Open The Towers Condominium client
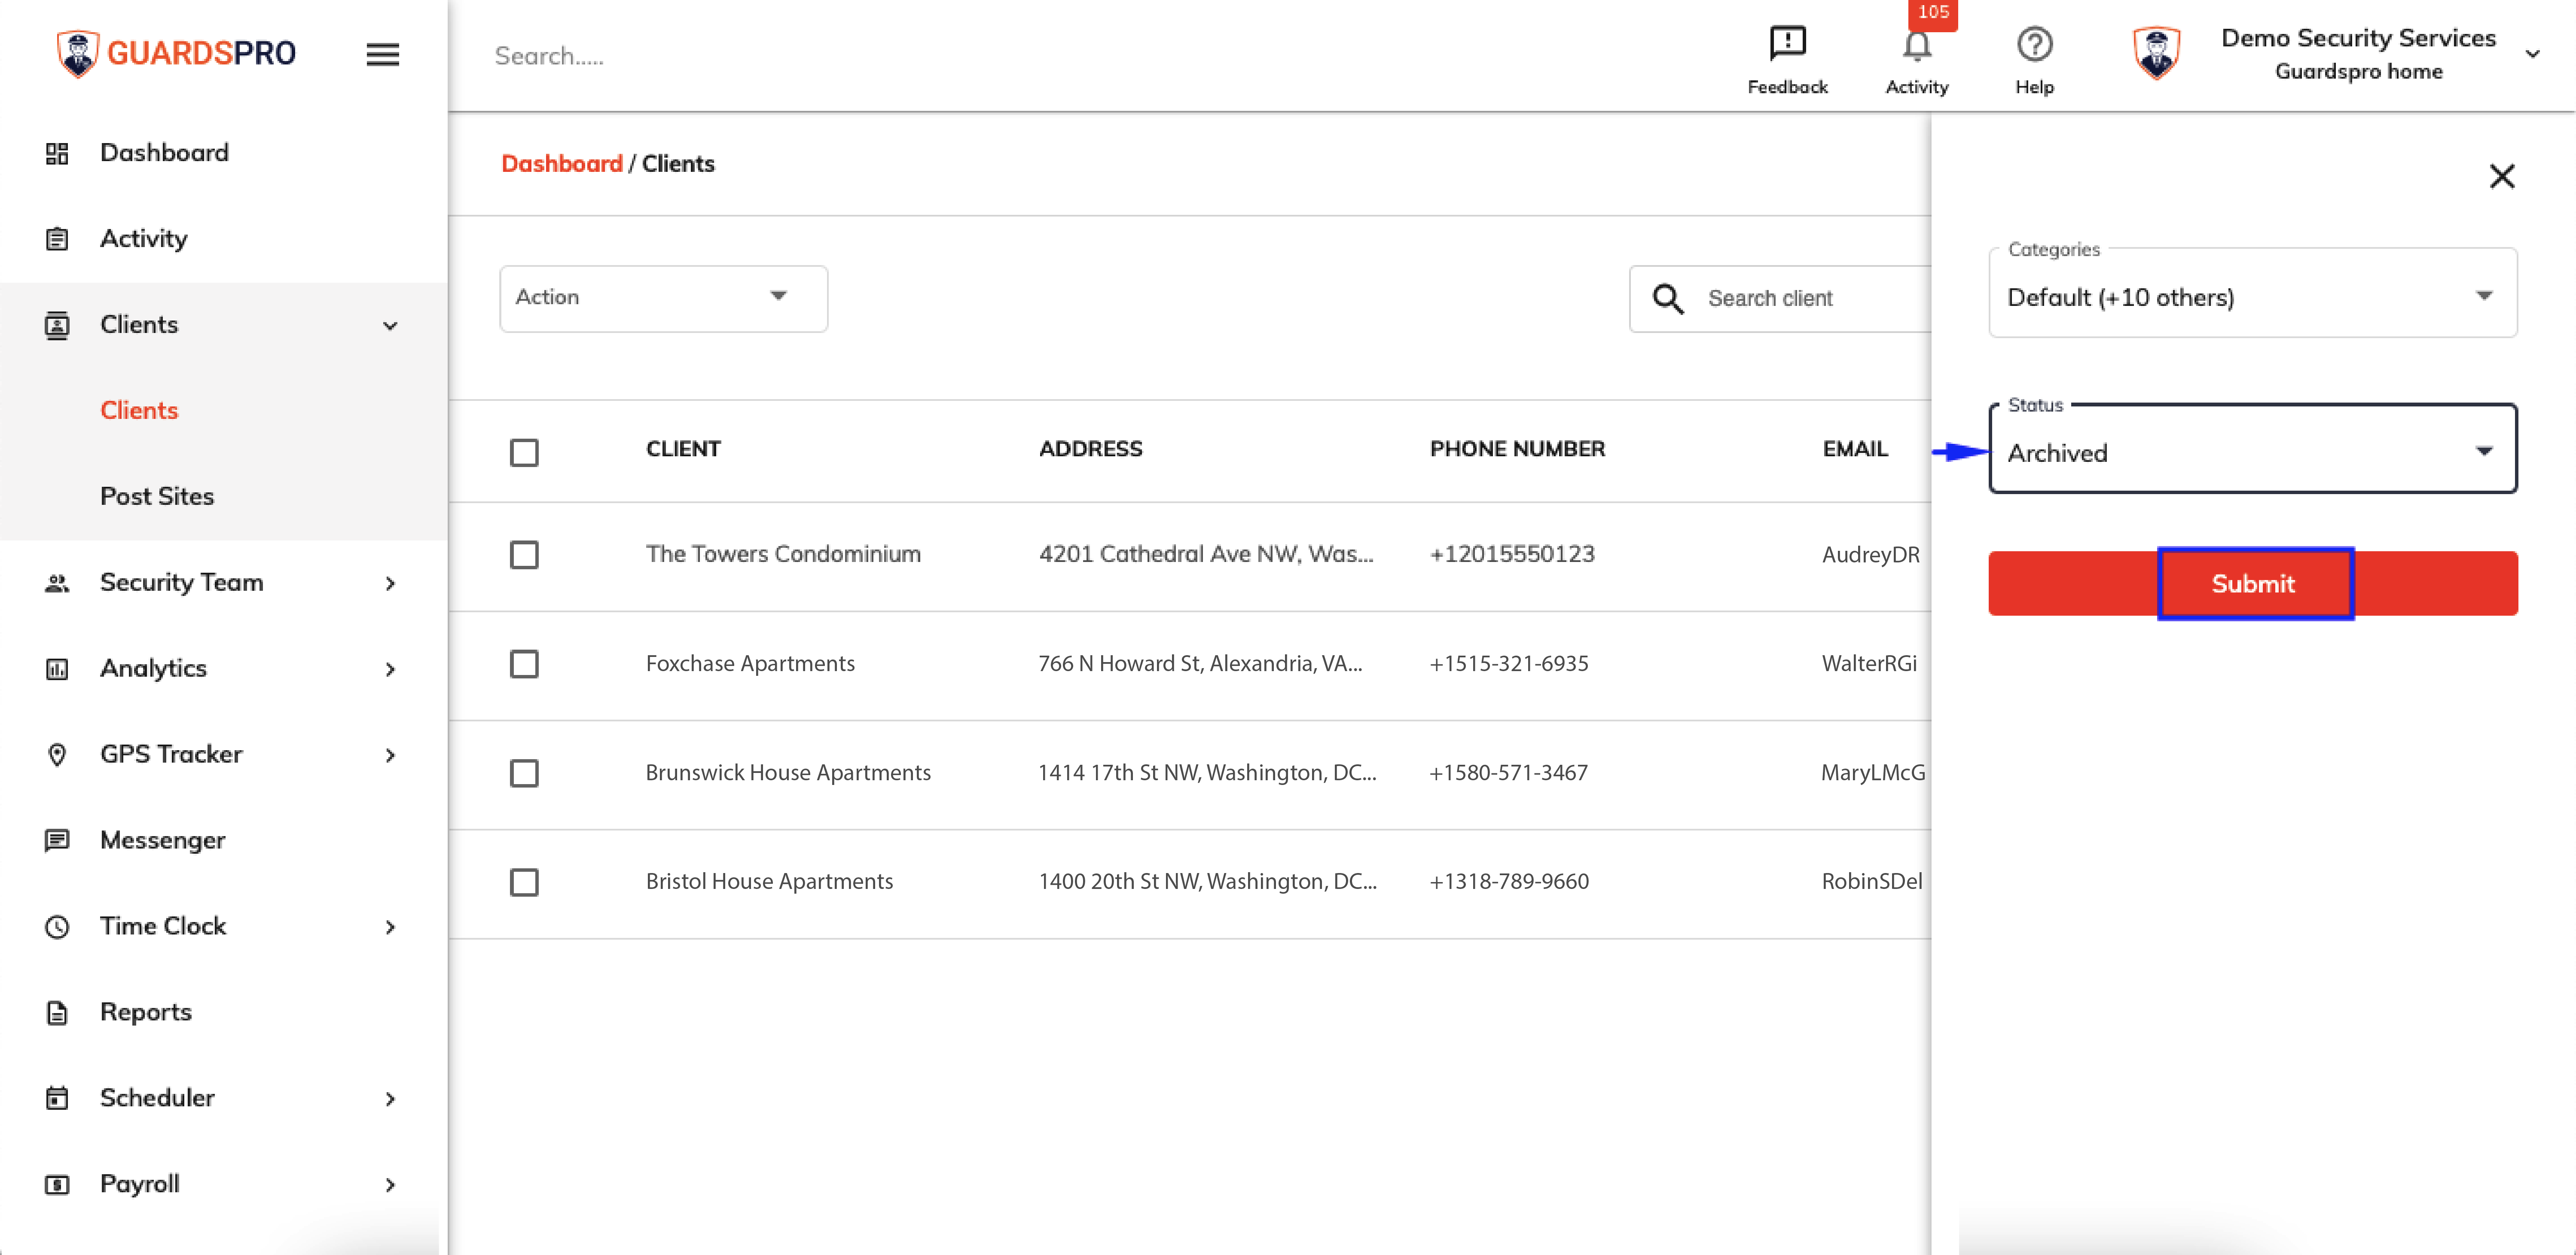 point(783,554)
